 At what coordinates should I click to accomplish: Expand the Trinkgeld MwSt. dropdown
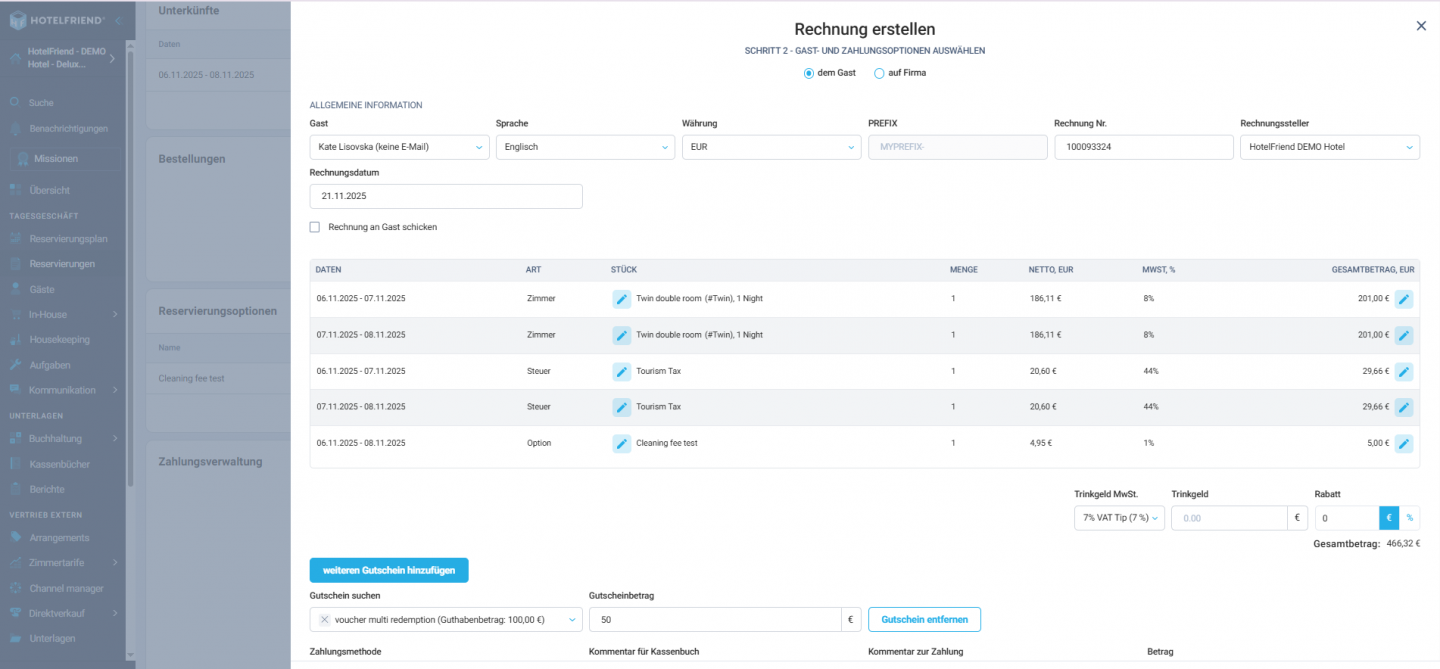tap(1119, 518)
